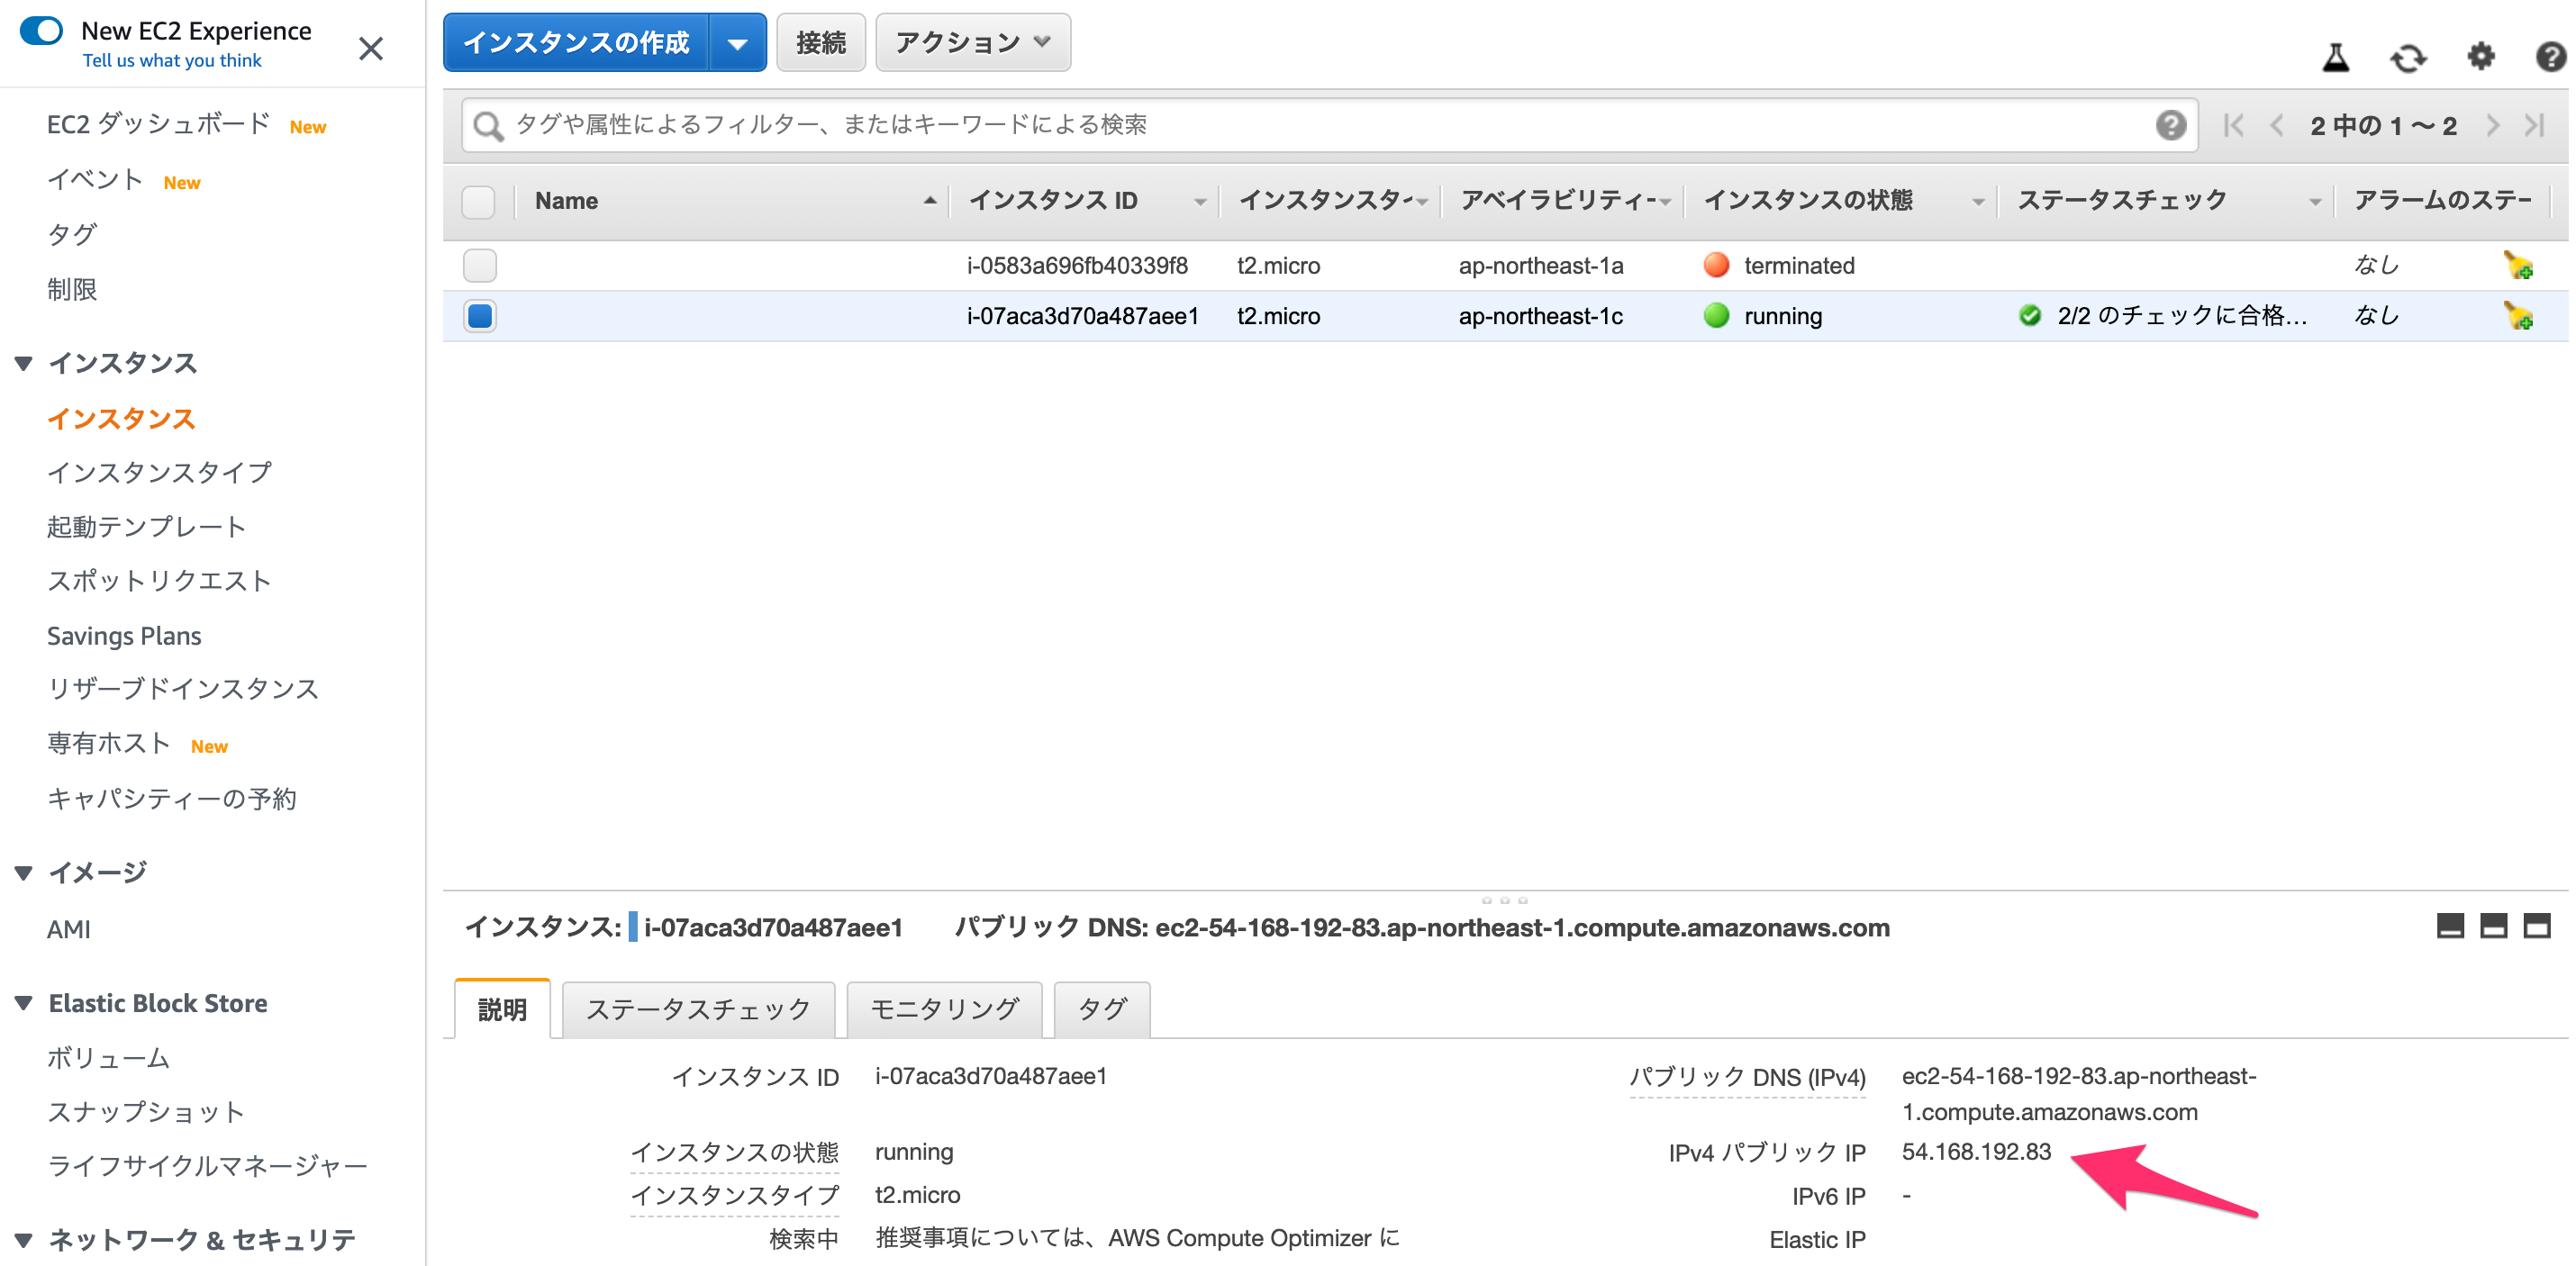
Task: Click the refresh icon in the toolbar
Action: 2408,58
